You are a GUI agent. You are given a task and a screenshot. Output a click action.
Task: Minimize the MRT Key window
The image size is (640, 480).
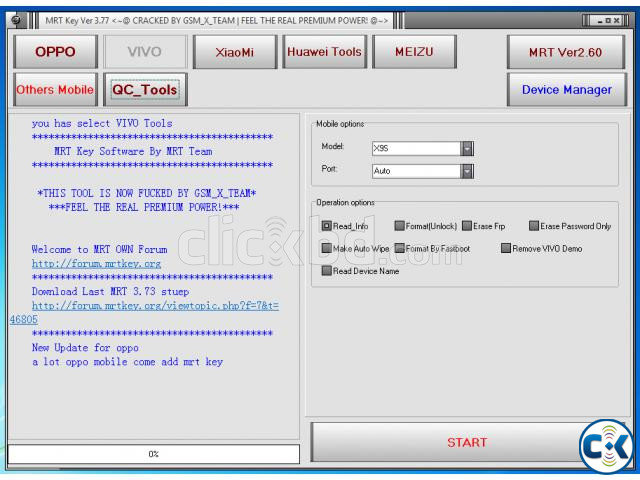(x=600, y=20)
